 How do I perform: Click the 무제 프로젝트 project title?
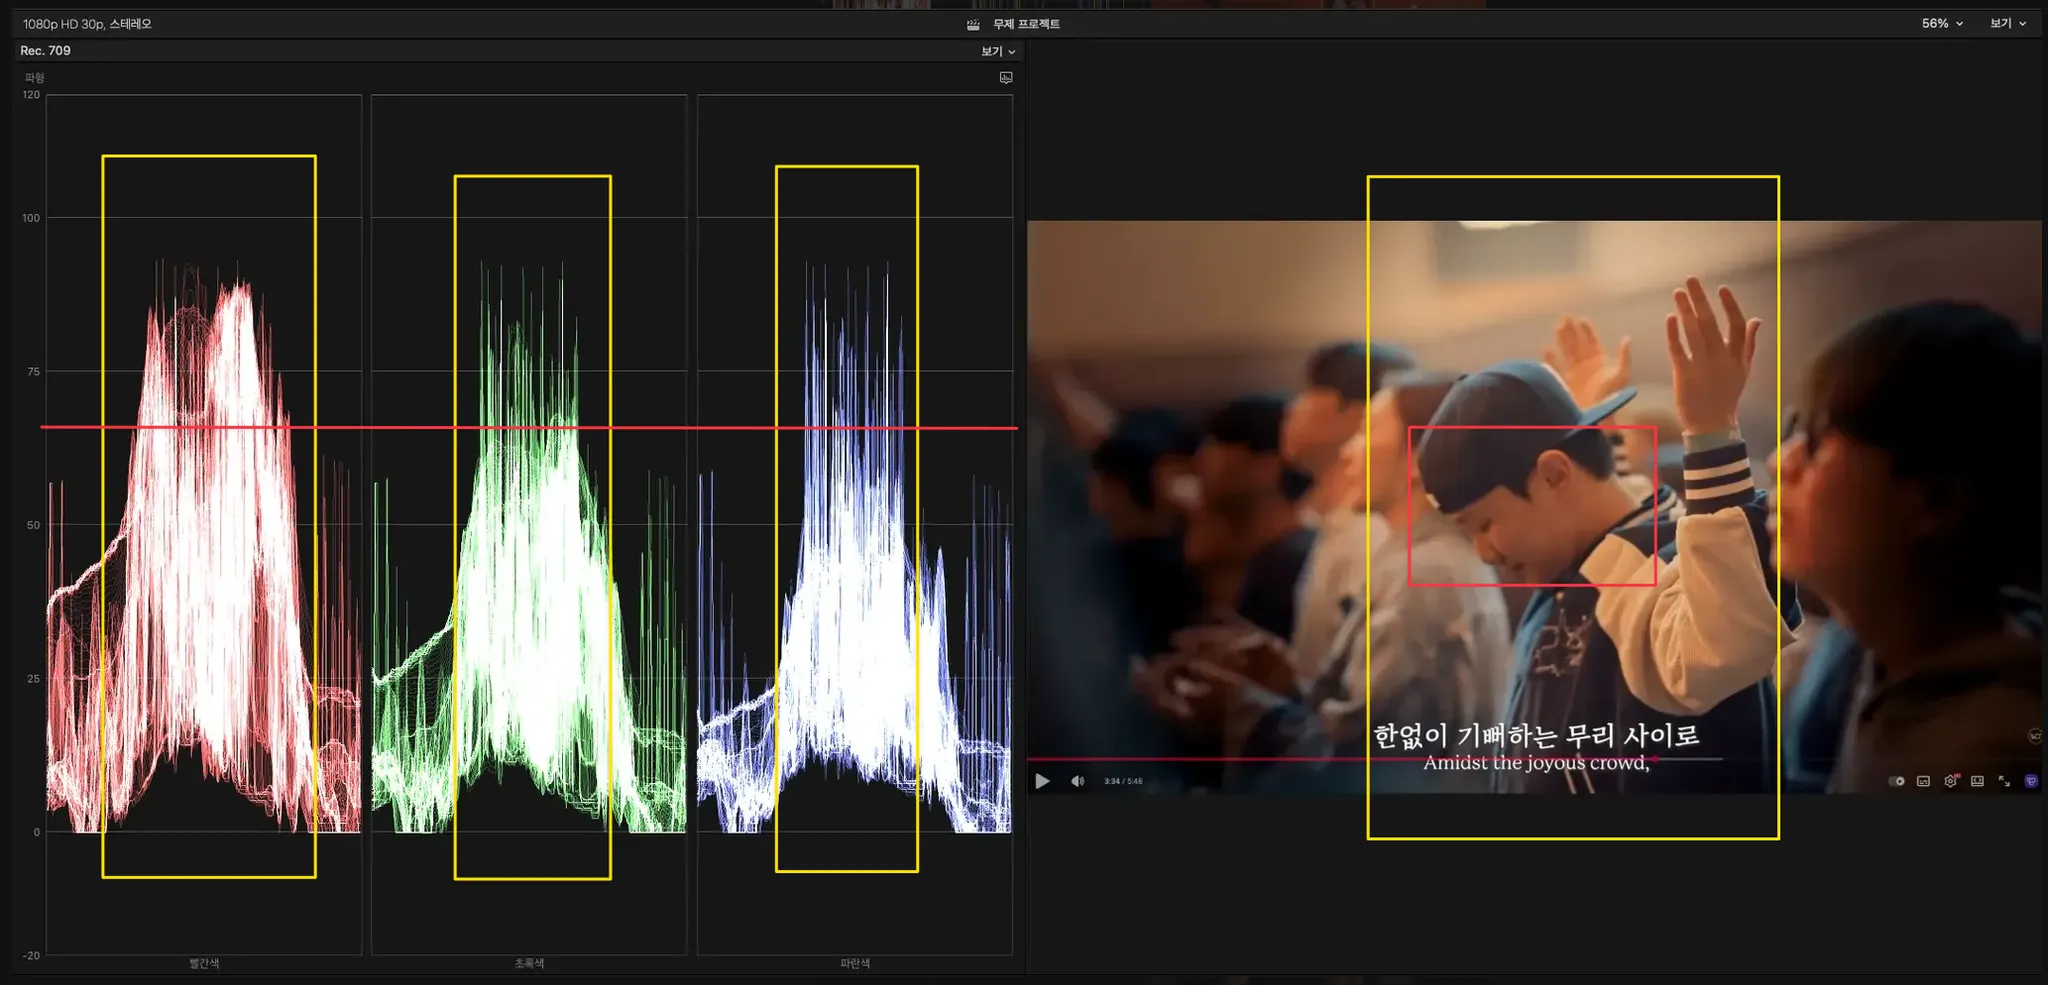click(1026, 24)
